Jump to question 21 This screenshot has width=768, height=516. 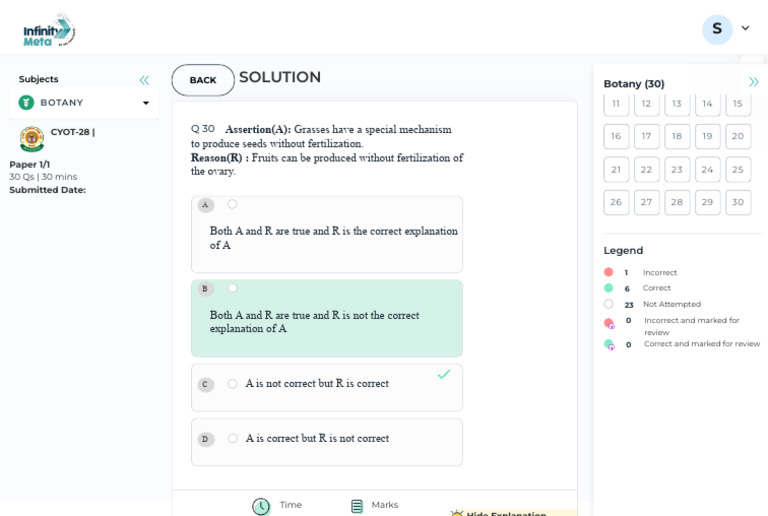pos(616,169)
